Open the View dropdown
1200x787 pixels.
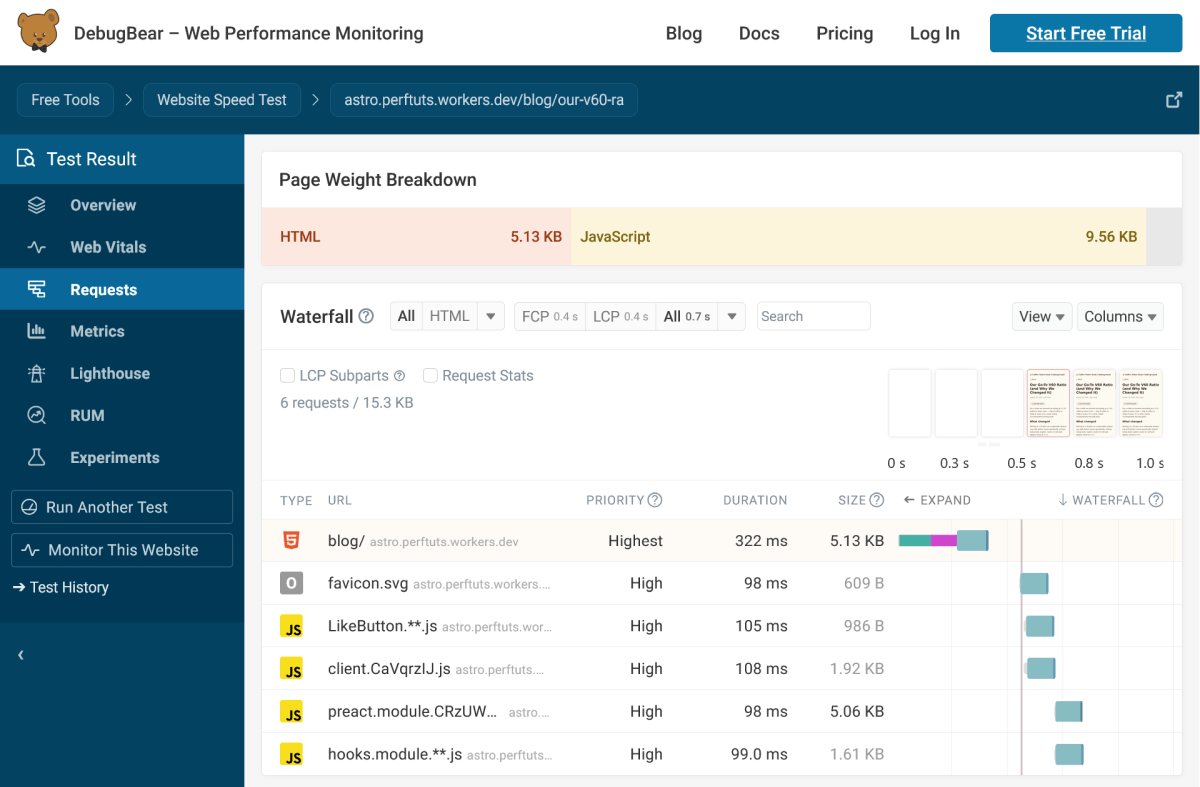coord(1042,316)
